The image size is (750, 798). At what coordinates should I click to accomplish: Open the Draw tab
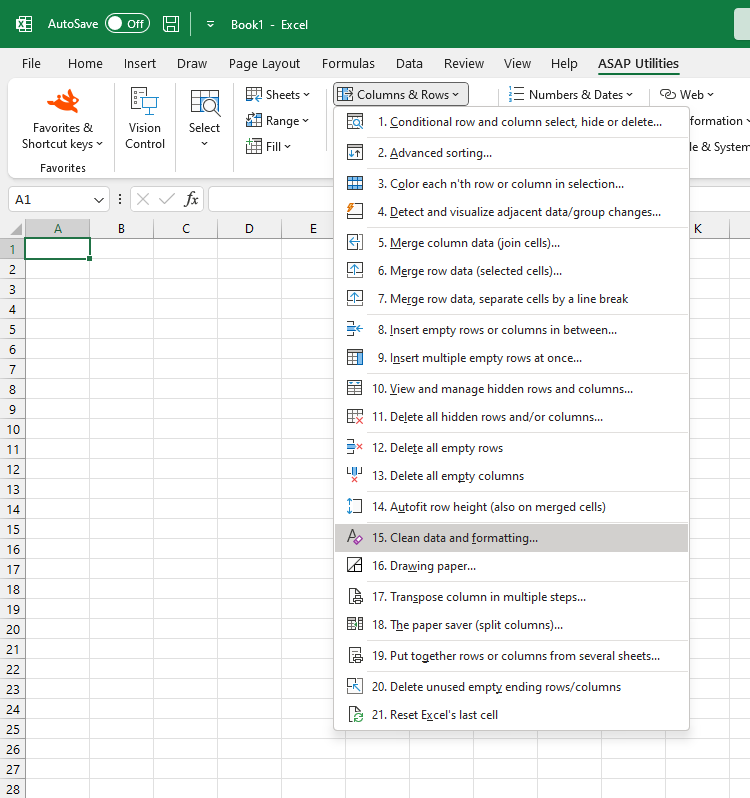[192, 64]
